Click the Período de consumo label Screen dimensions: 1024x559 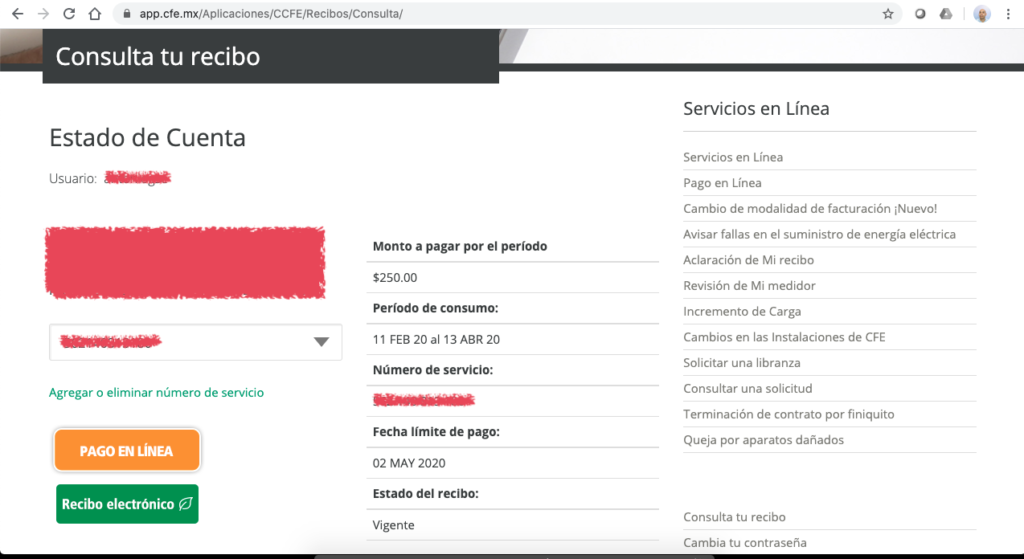point(435,308)
